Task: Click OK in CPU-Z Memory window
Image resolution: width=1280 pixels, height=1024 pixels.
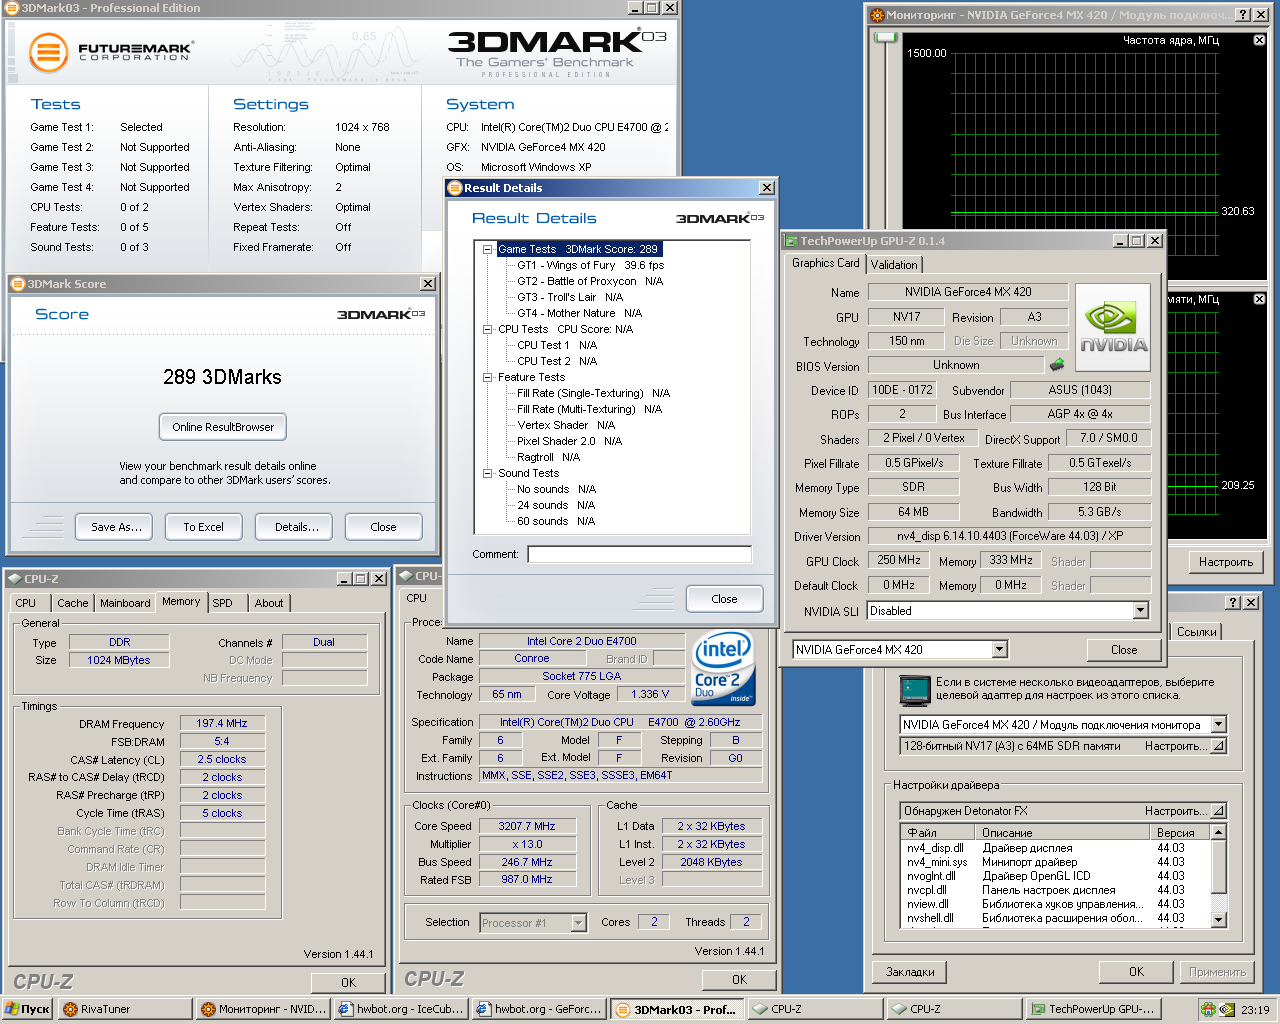Action: tap(348, 982)
